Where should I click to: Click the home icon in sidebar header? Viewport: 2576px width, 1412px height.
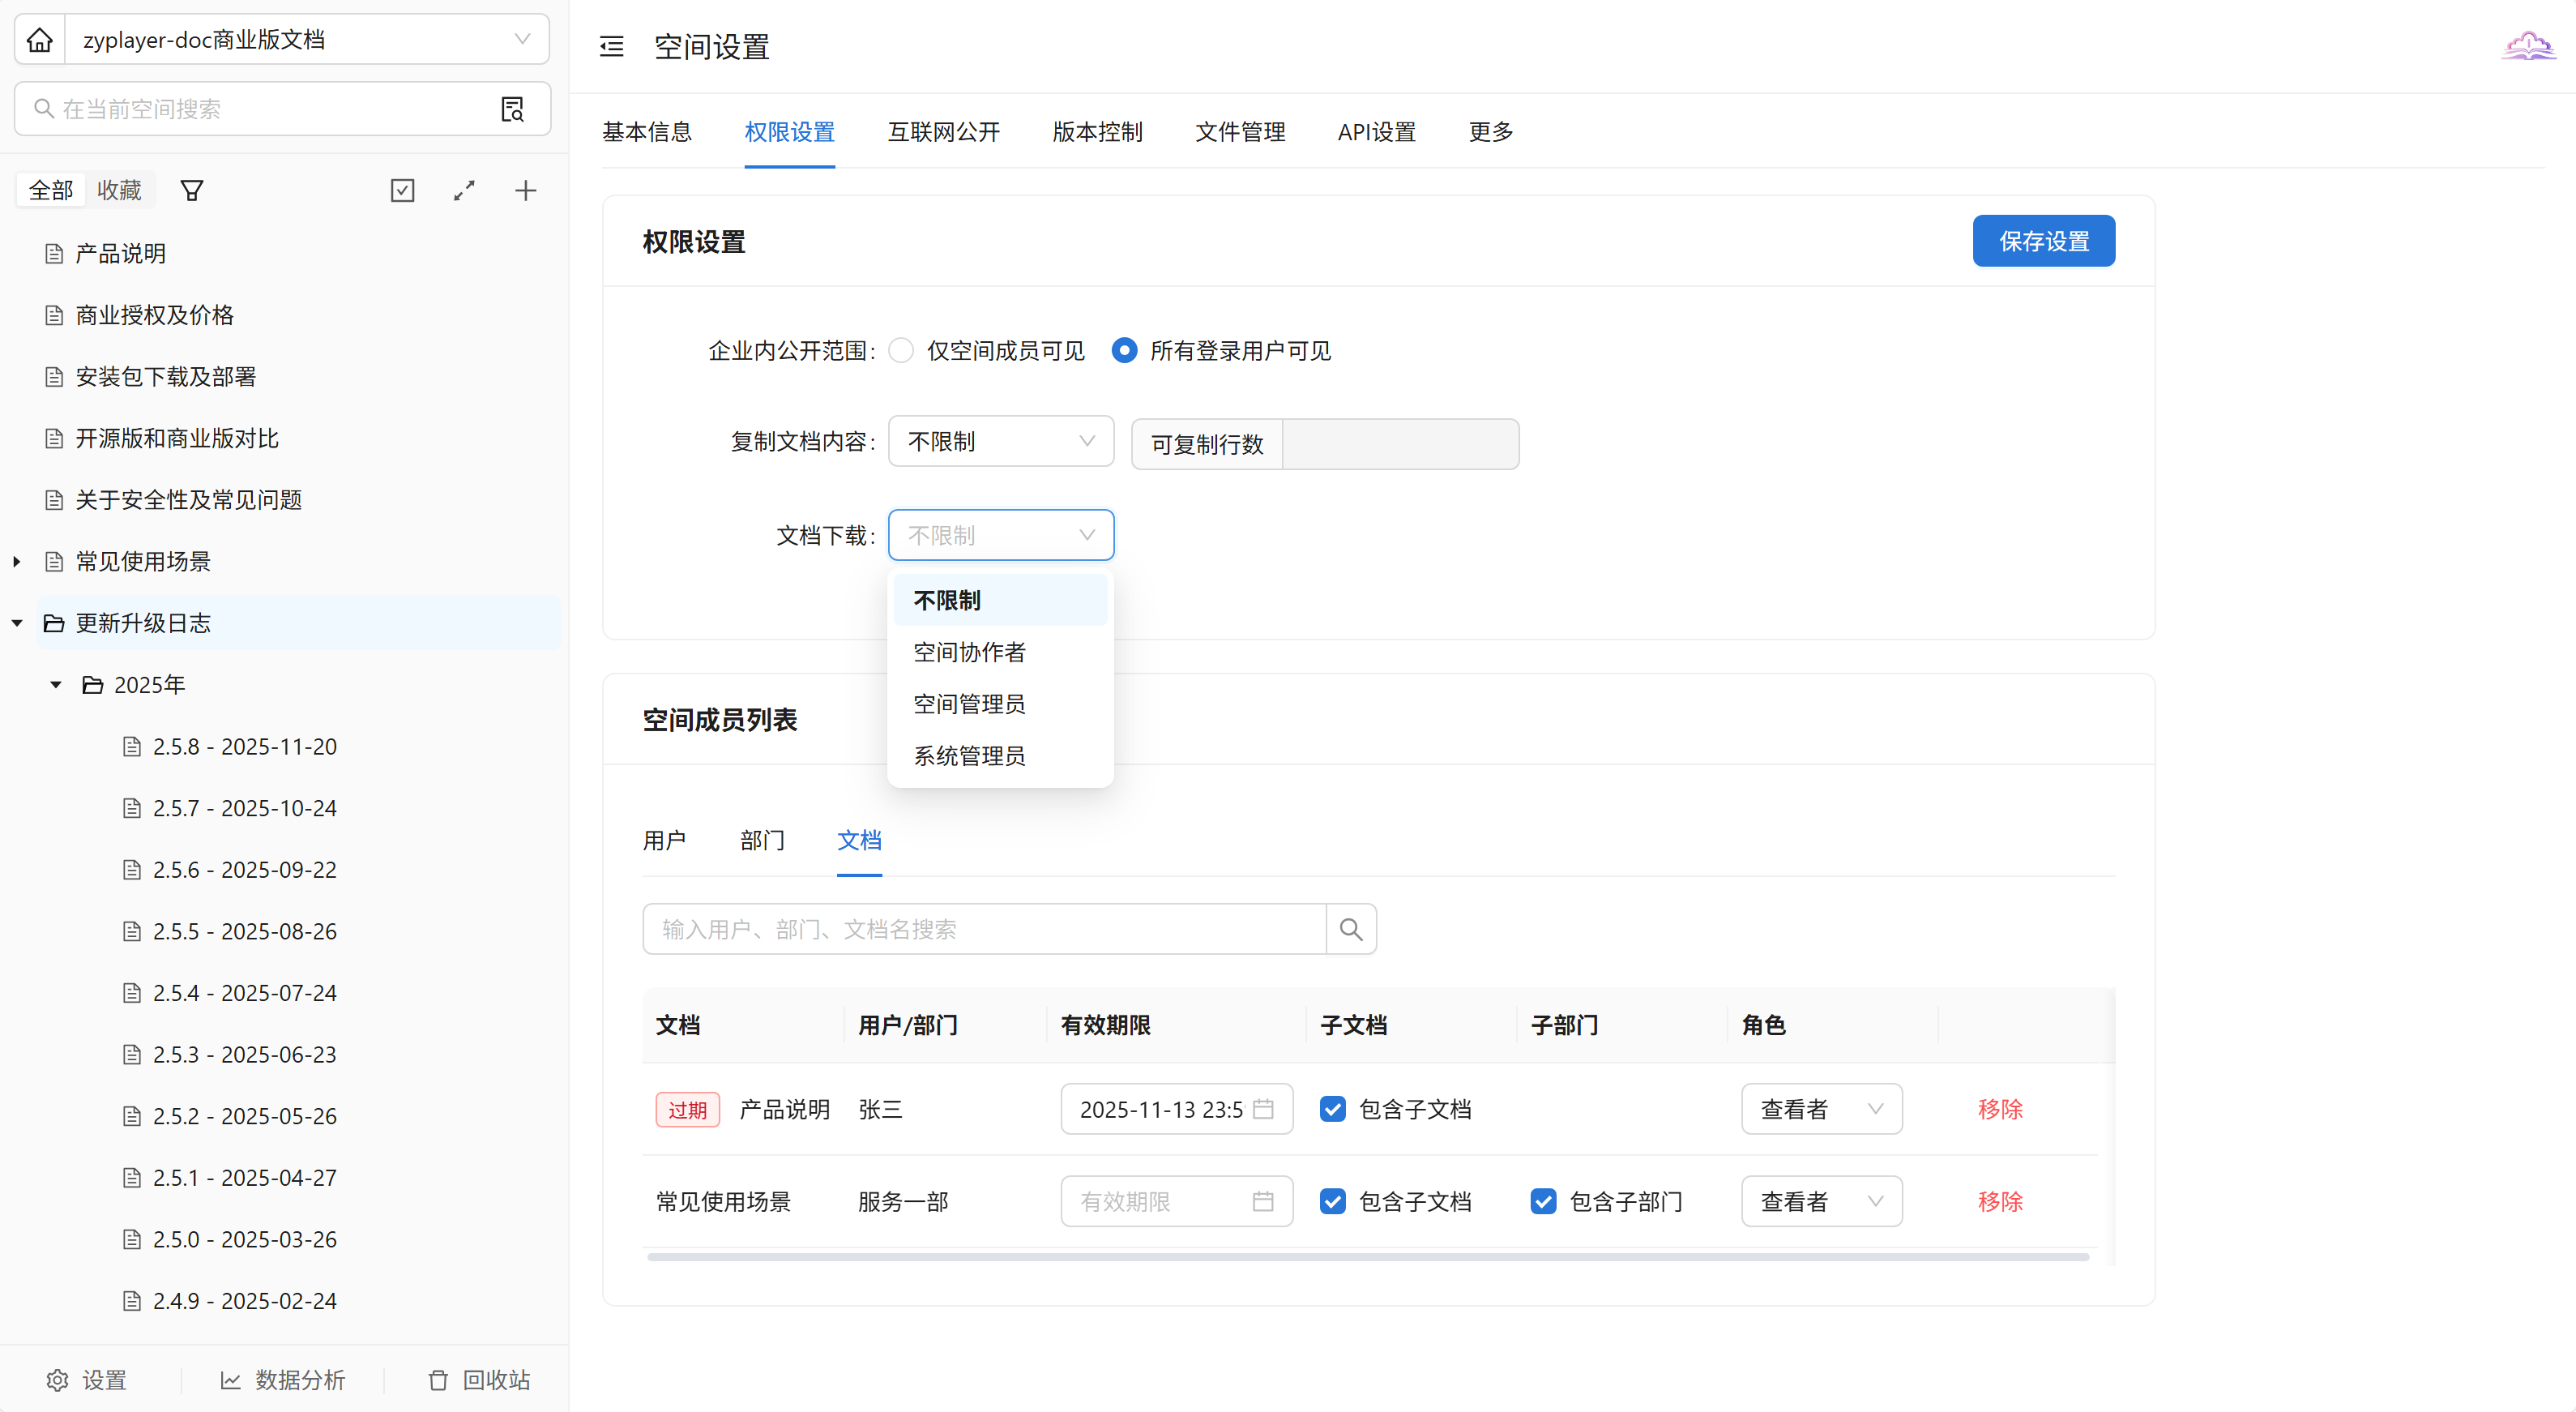coord(40,40)
